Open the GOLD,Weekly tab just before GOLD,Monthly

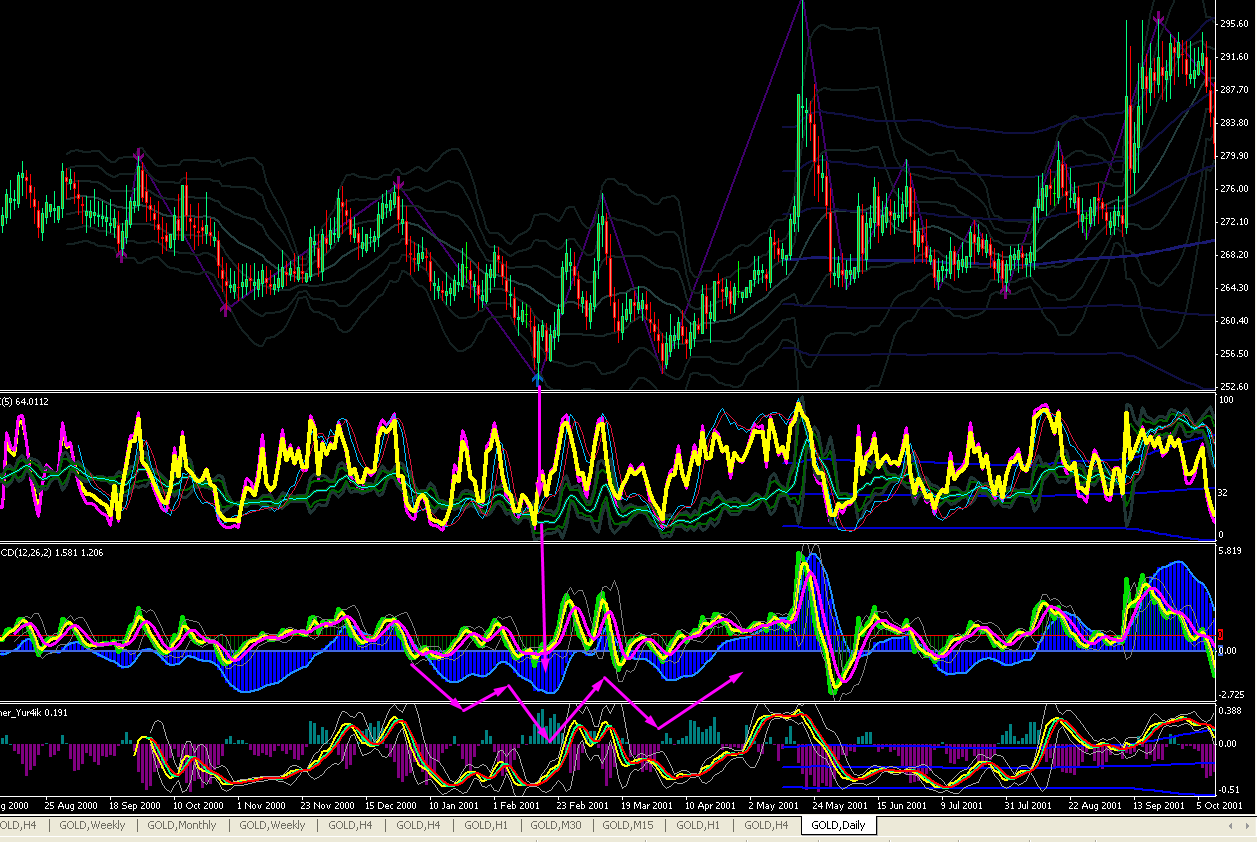[92, 825]
